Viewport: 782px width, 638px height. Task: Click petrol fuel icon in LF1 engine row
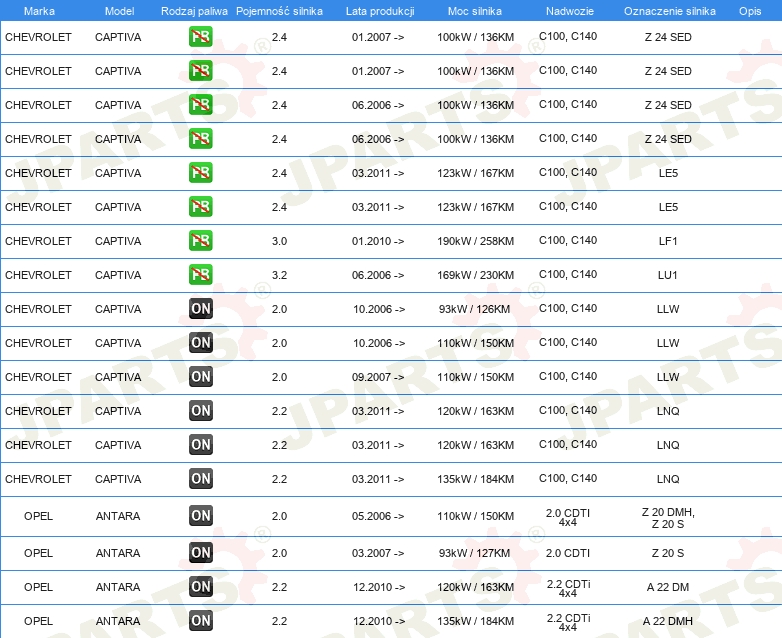(x=200, y=240)
